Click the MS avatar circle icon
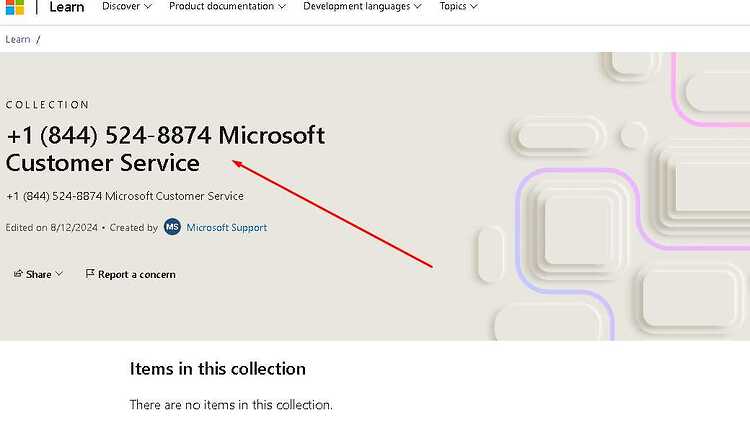 tap(172, 227)
